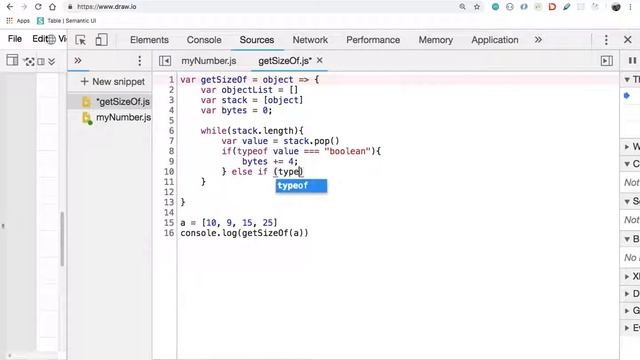Click code text 'a = [10, 9, 15, 25]'
The image size is (640, 360).
(229, 223)
